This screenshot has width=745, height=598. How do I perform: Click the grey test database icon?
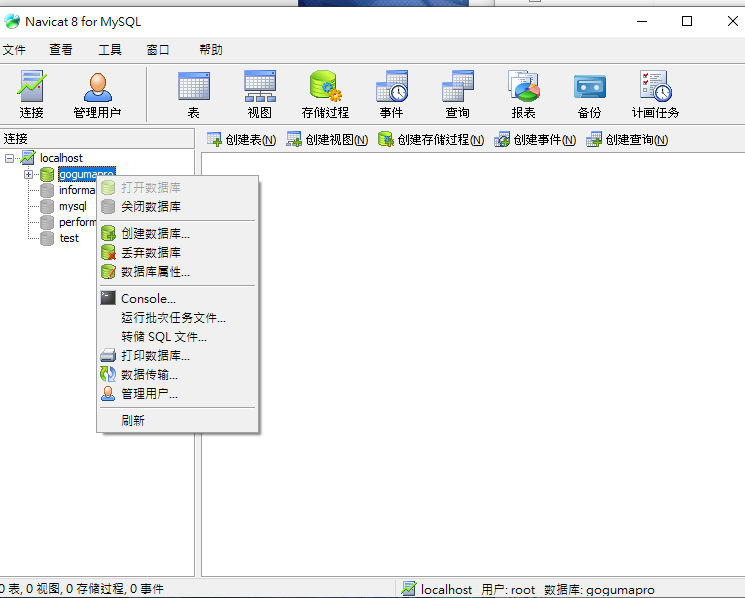[47, 238]
